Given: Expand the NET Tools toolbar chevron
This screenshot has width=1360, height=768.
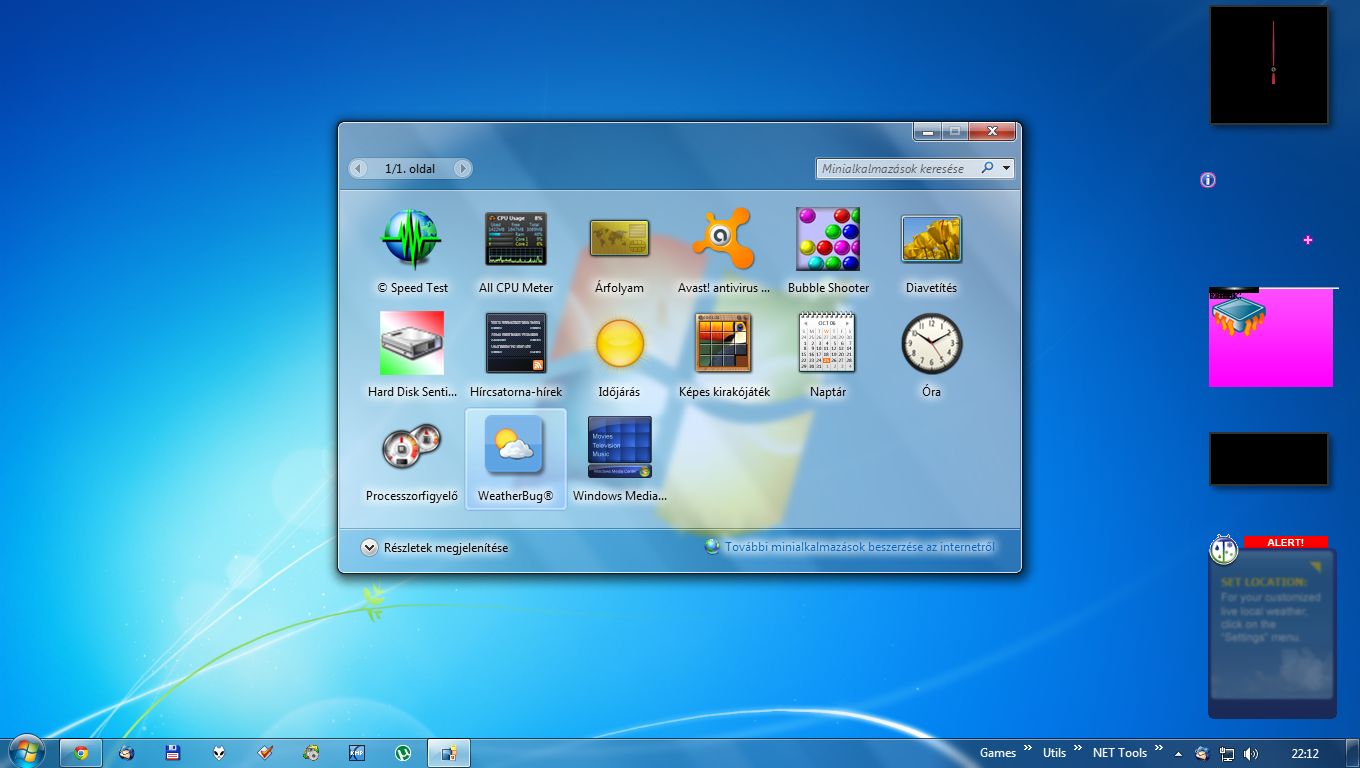Looking at the screenshot, I should [x=1158, y=748].
